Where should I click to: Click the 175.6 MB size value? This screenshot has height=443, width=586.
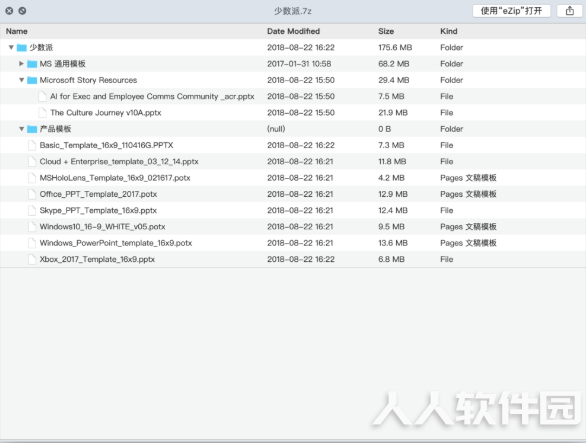pyautogui.click(x=395, y=47)
